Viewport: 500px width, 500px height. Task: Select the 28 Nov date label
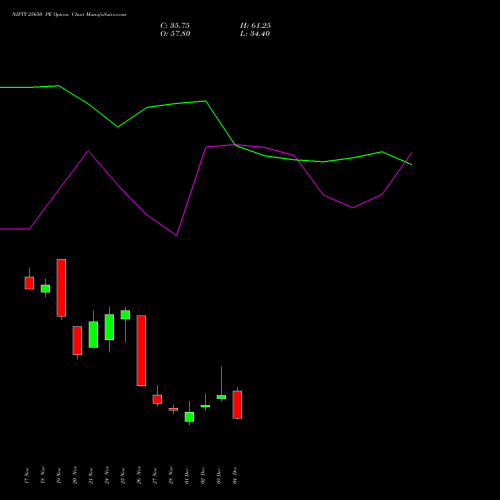(171, 476)
